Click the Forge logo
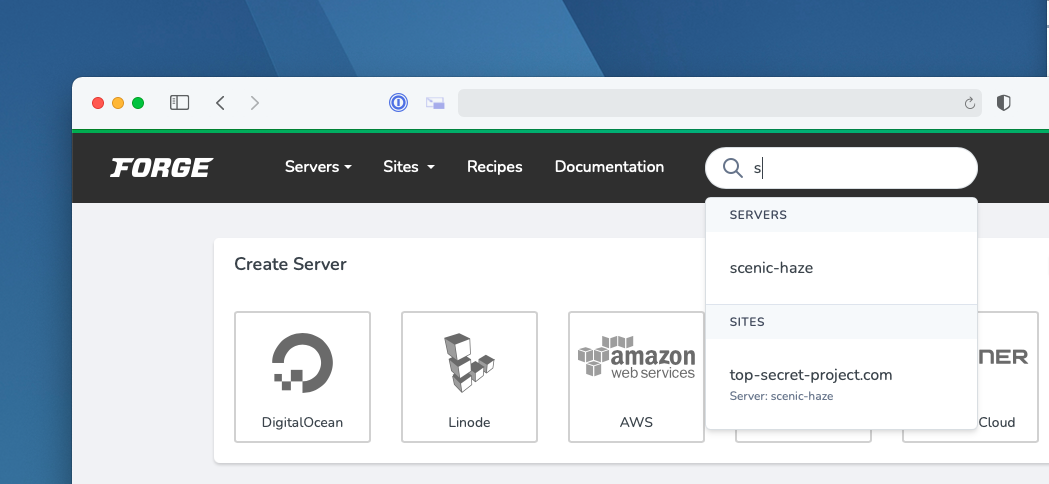Screen dimensions: 1049x484 tap(161, 167)
